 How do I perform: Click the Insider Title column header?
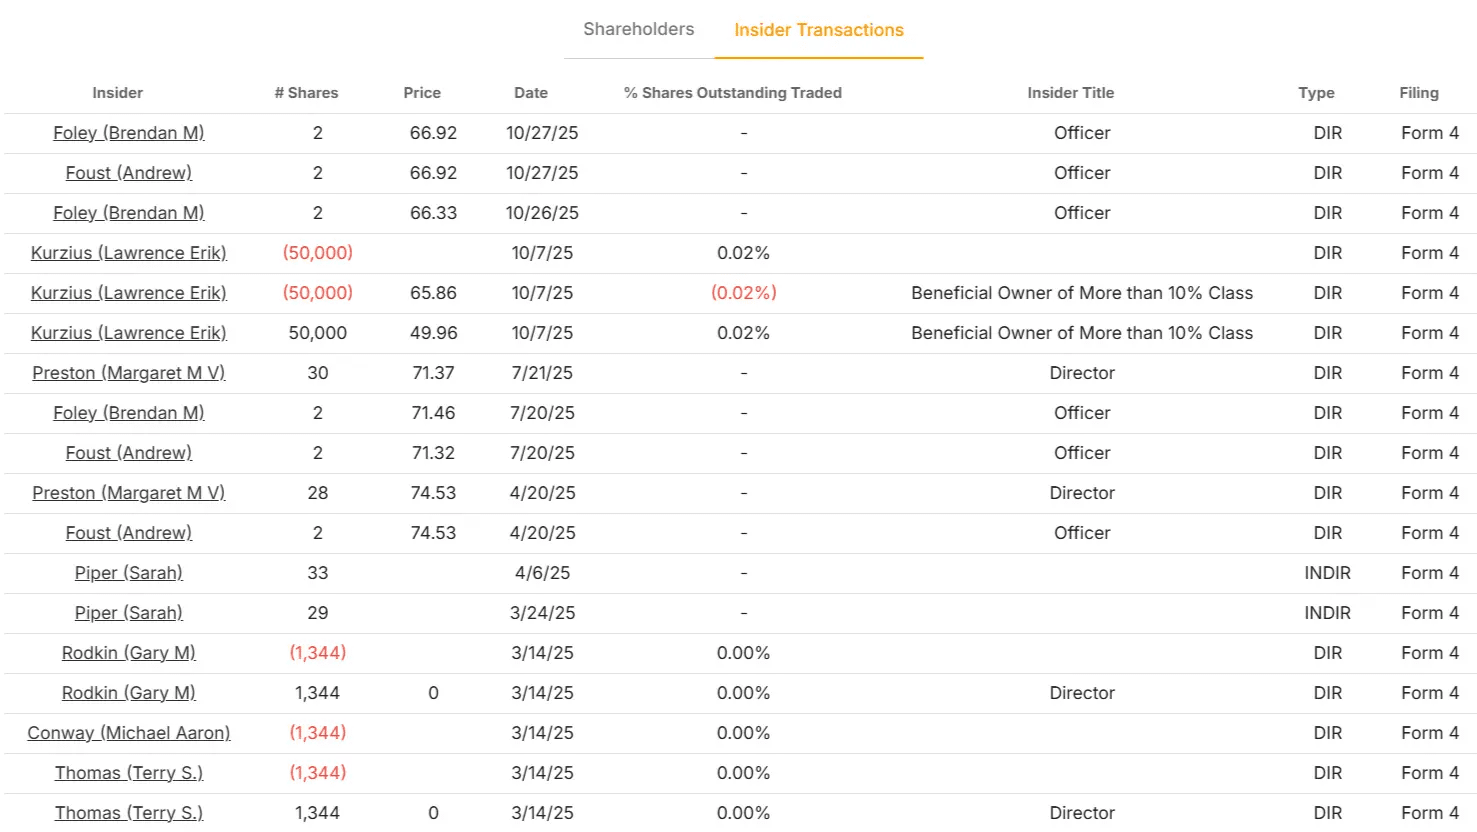pyautogui.click(x=1070, y=93)
